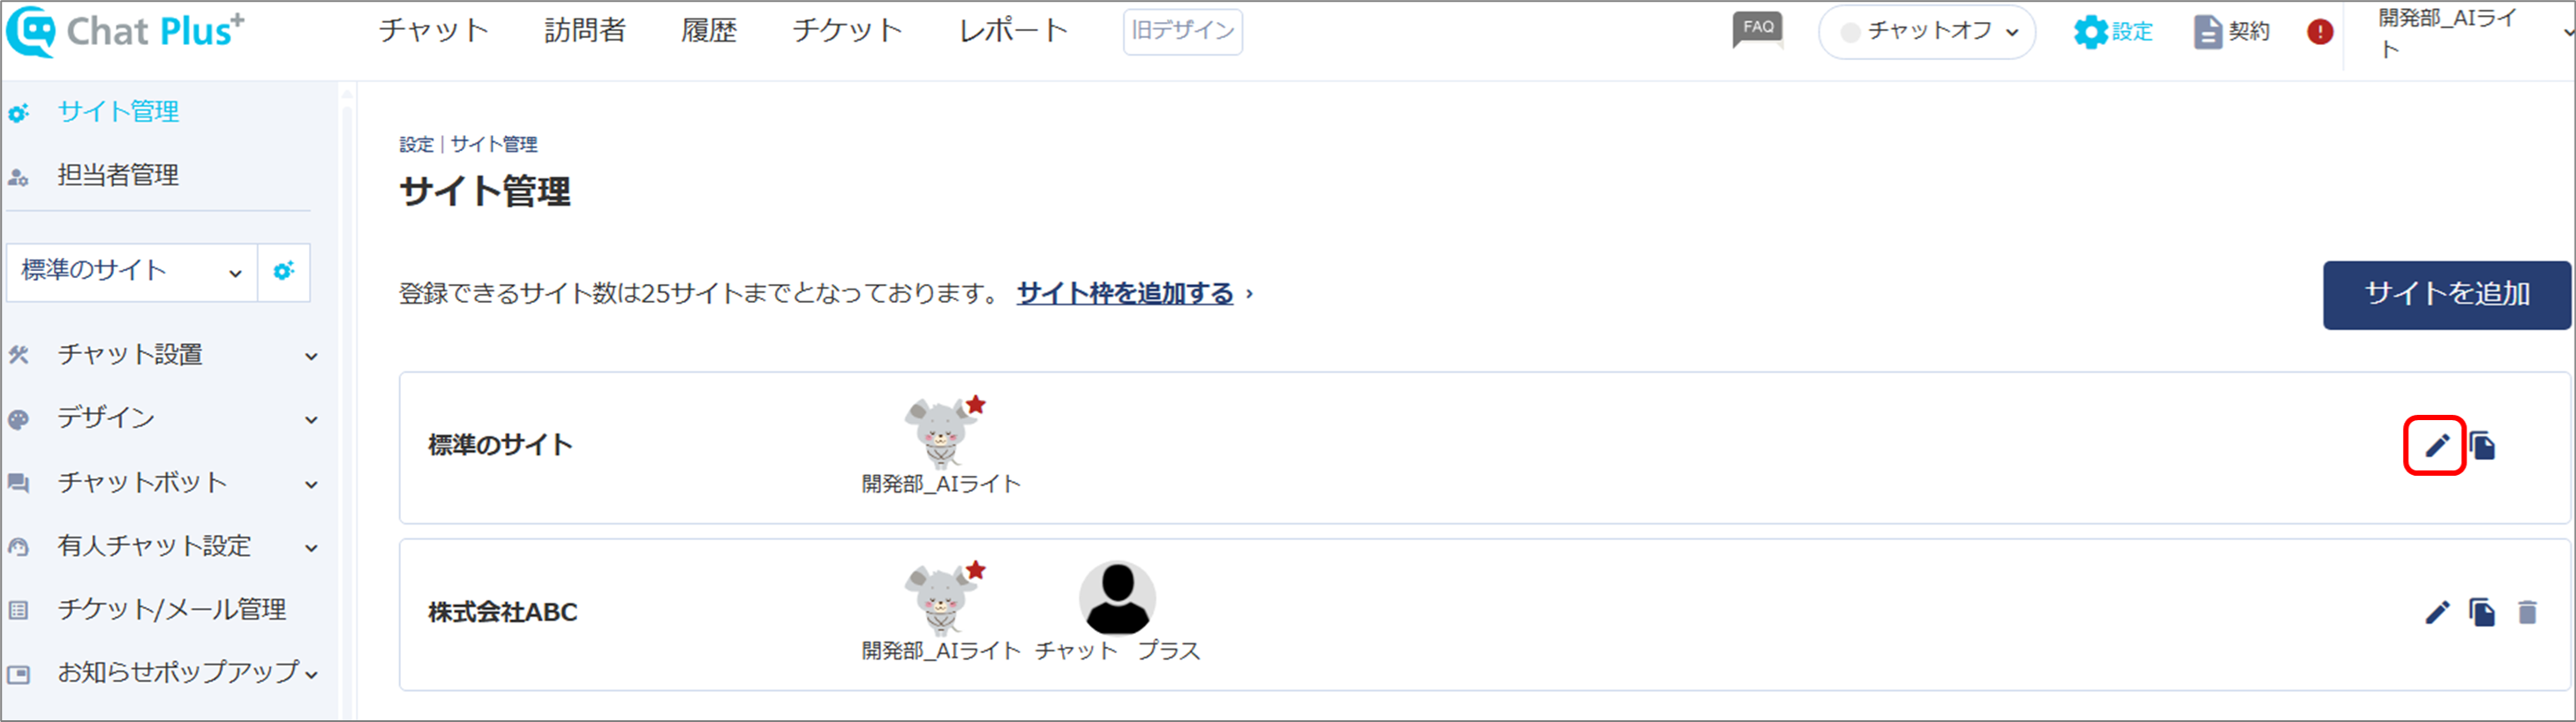Open the 契約 contract page
The width and height of the screenshot is (2576, 722).
pyautogui.click(x=2231, y=32)
